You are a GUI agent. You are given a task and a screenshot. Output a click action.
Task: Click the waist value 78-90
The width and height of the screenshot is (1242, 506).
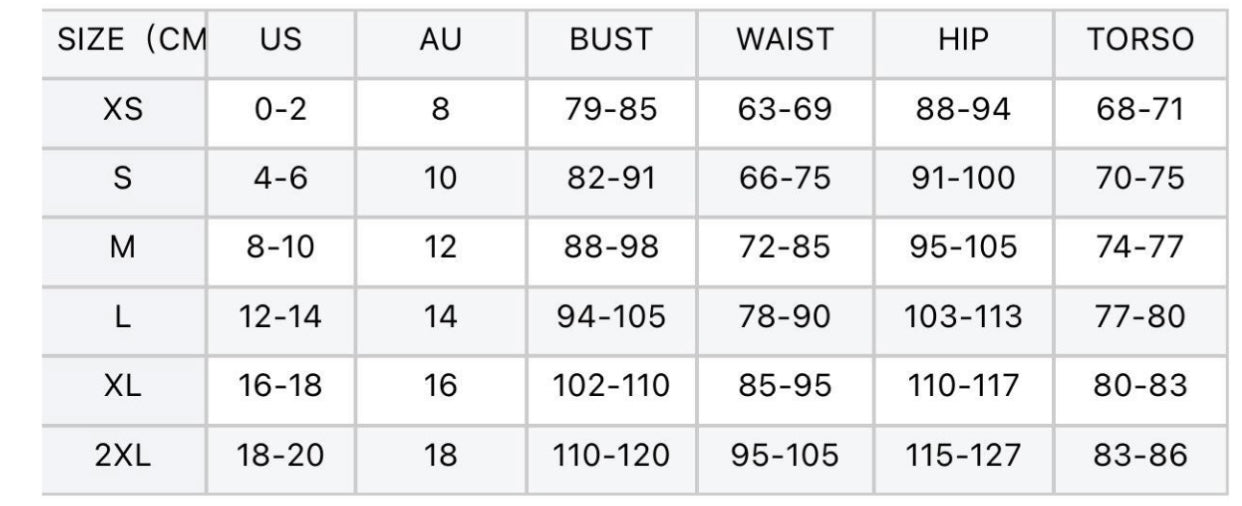coord(784,317)
